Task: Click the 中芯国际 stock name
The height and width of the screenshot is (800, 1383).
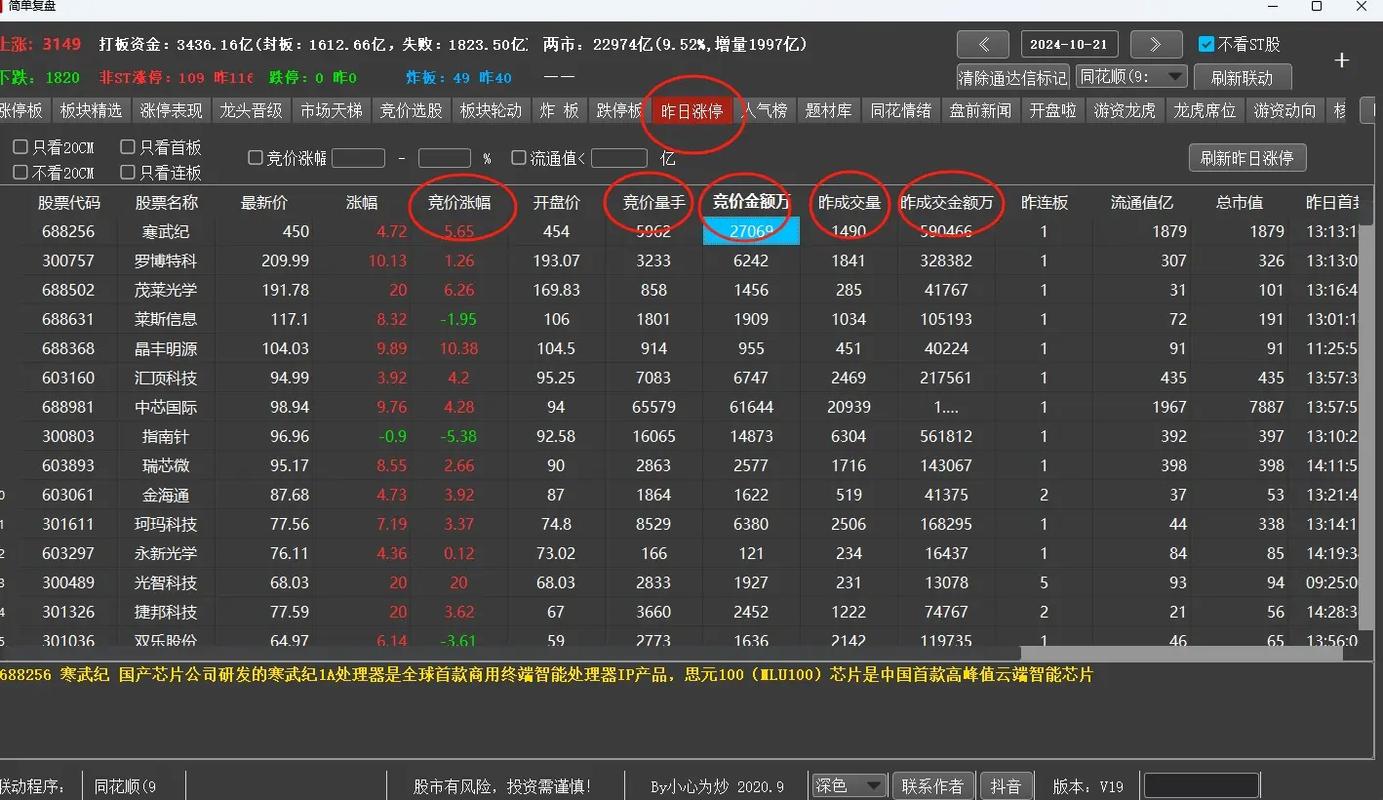Action: click(166, 407)
